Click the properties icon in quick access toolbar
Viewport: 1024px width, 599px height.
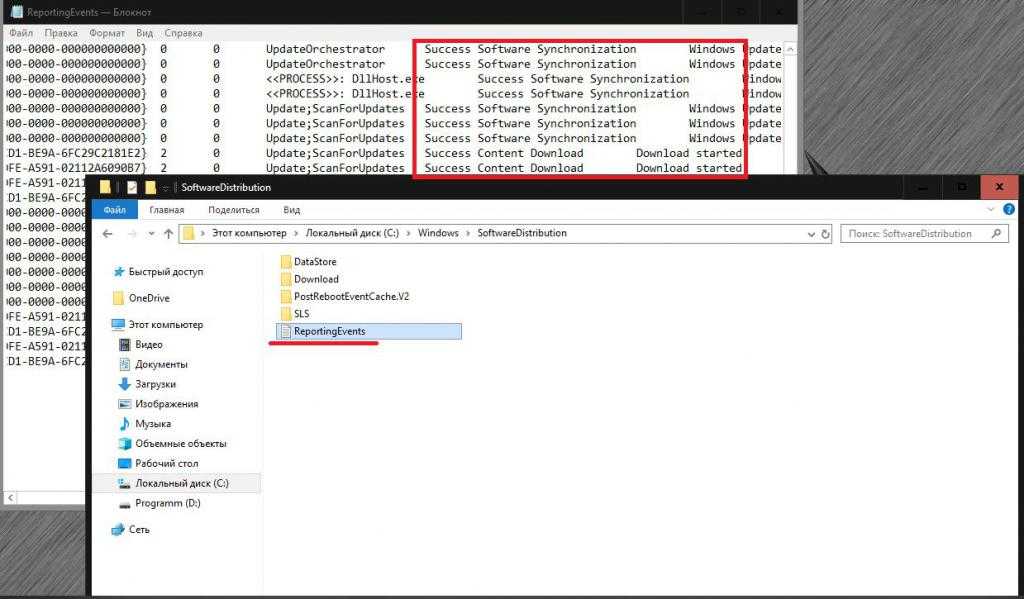pos(132,187)
